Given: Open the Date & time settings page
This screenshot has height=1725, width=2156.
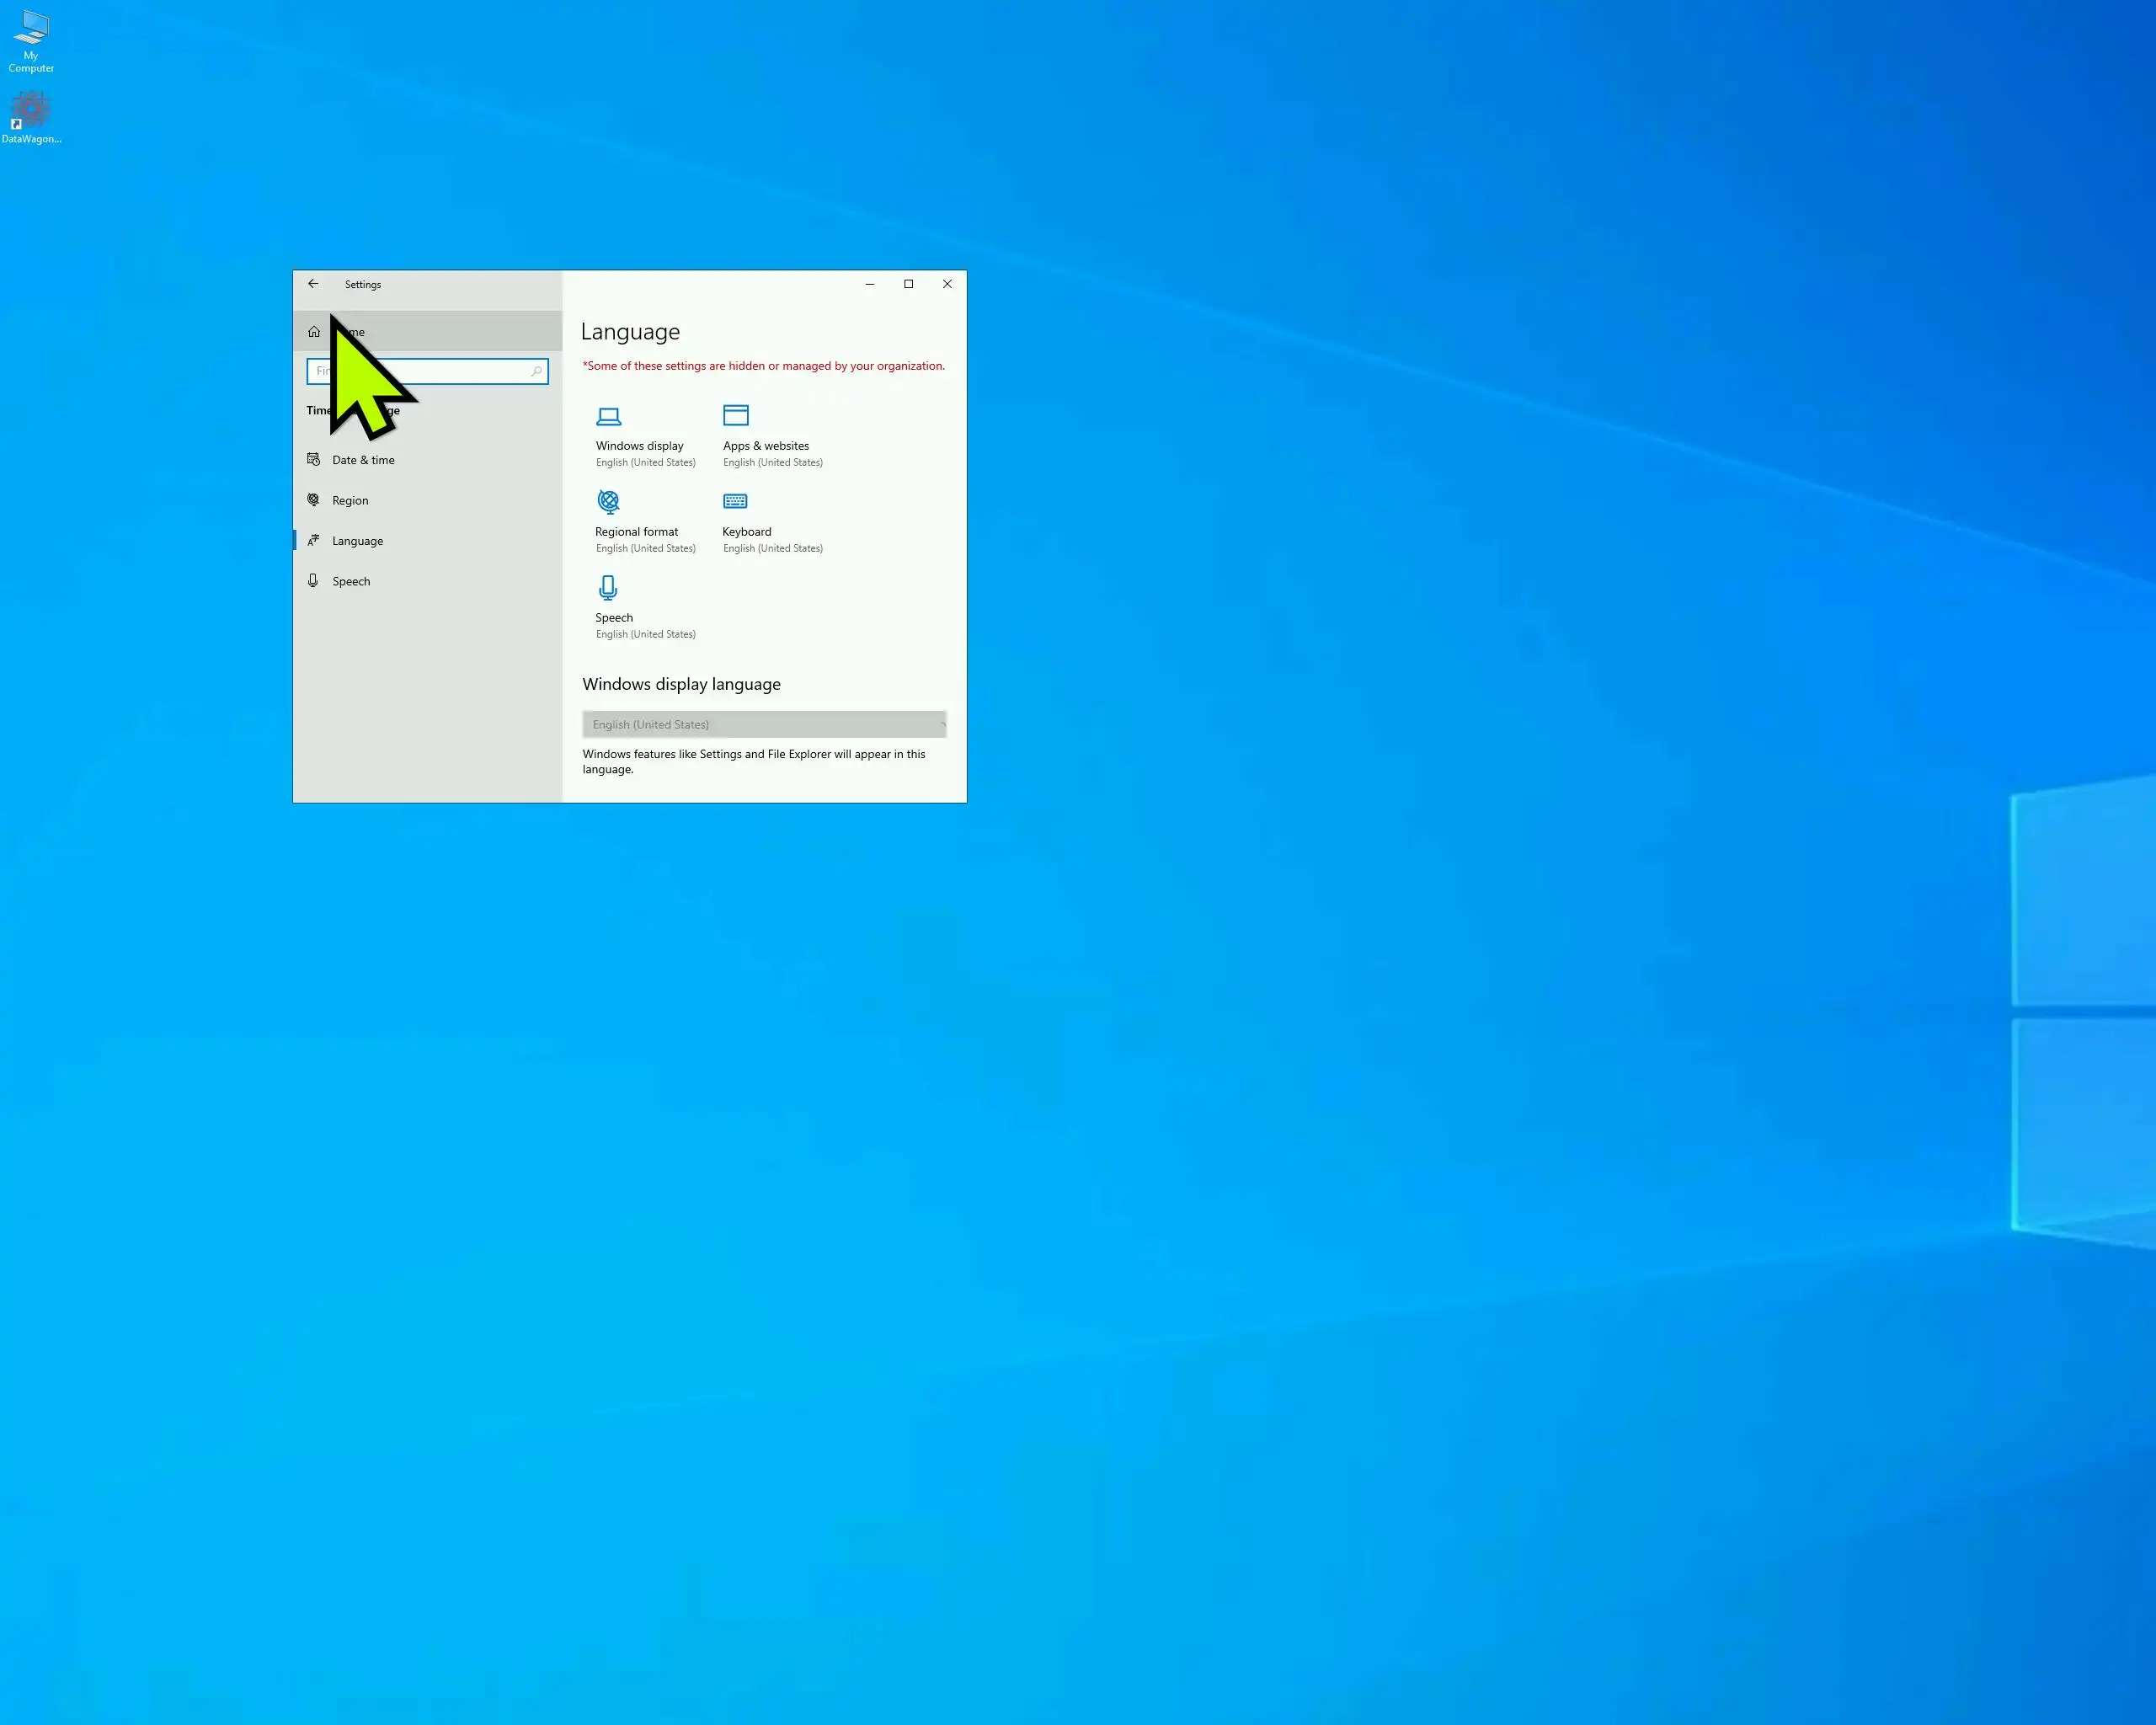Looking at the screenshot, I should (363, 460).
